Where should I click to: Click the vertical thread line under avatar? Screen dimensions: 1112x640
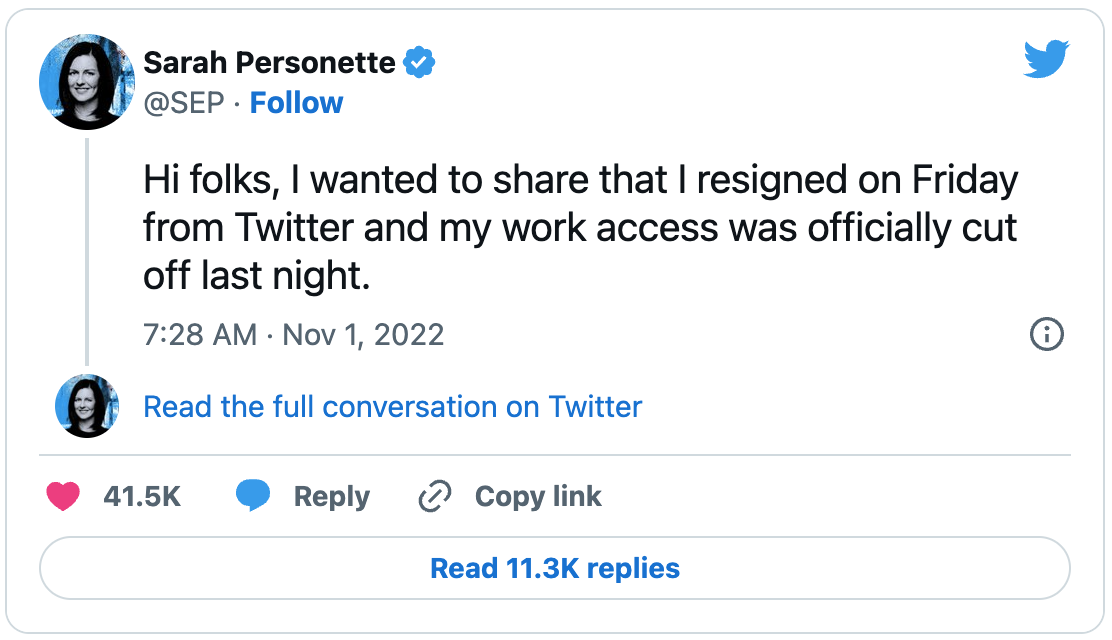pos(87,250)
